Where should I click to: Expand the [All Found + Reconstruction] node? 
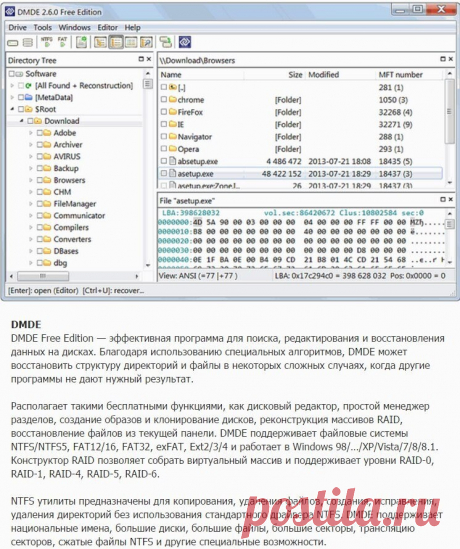(12, 85)
